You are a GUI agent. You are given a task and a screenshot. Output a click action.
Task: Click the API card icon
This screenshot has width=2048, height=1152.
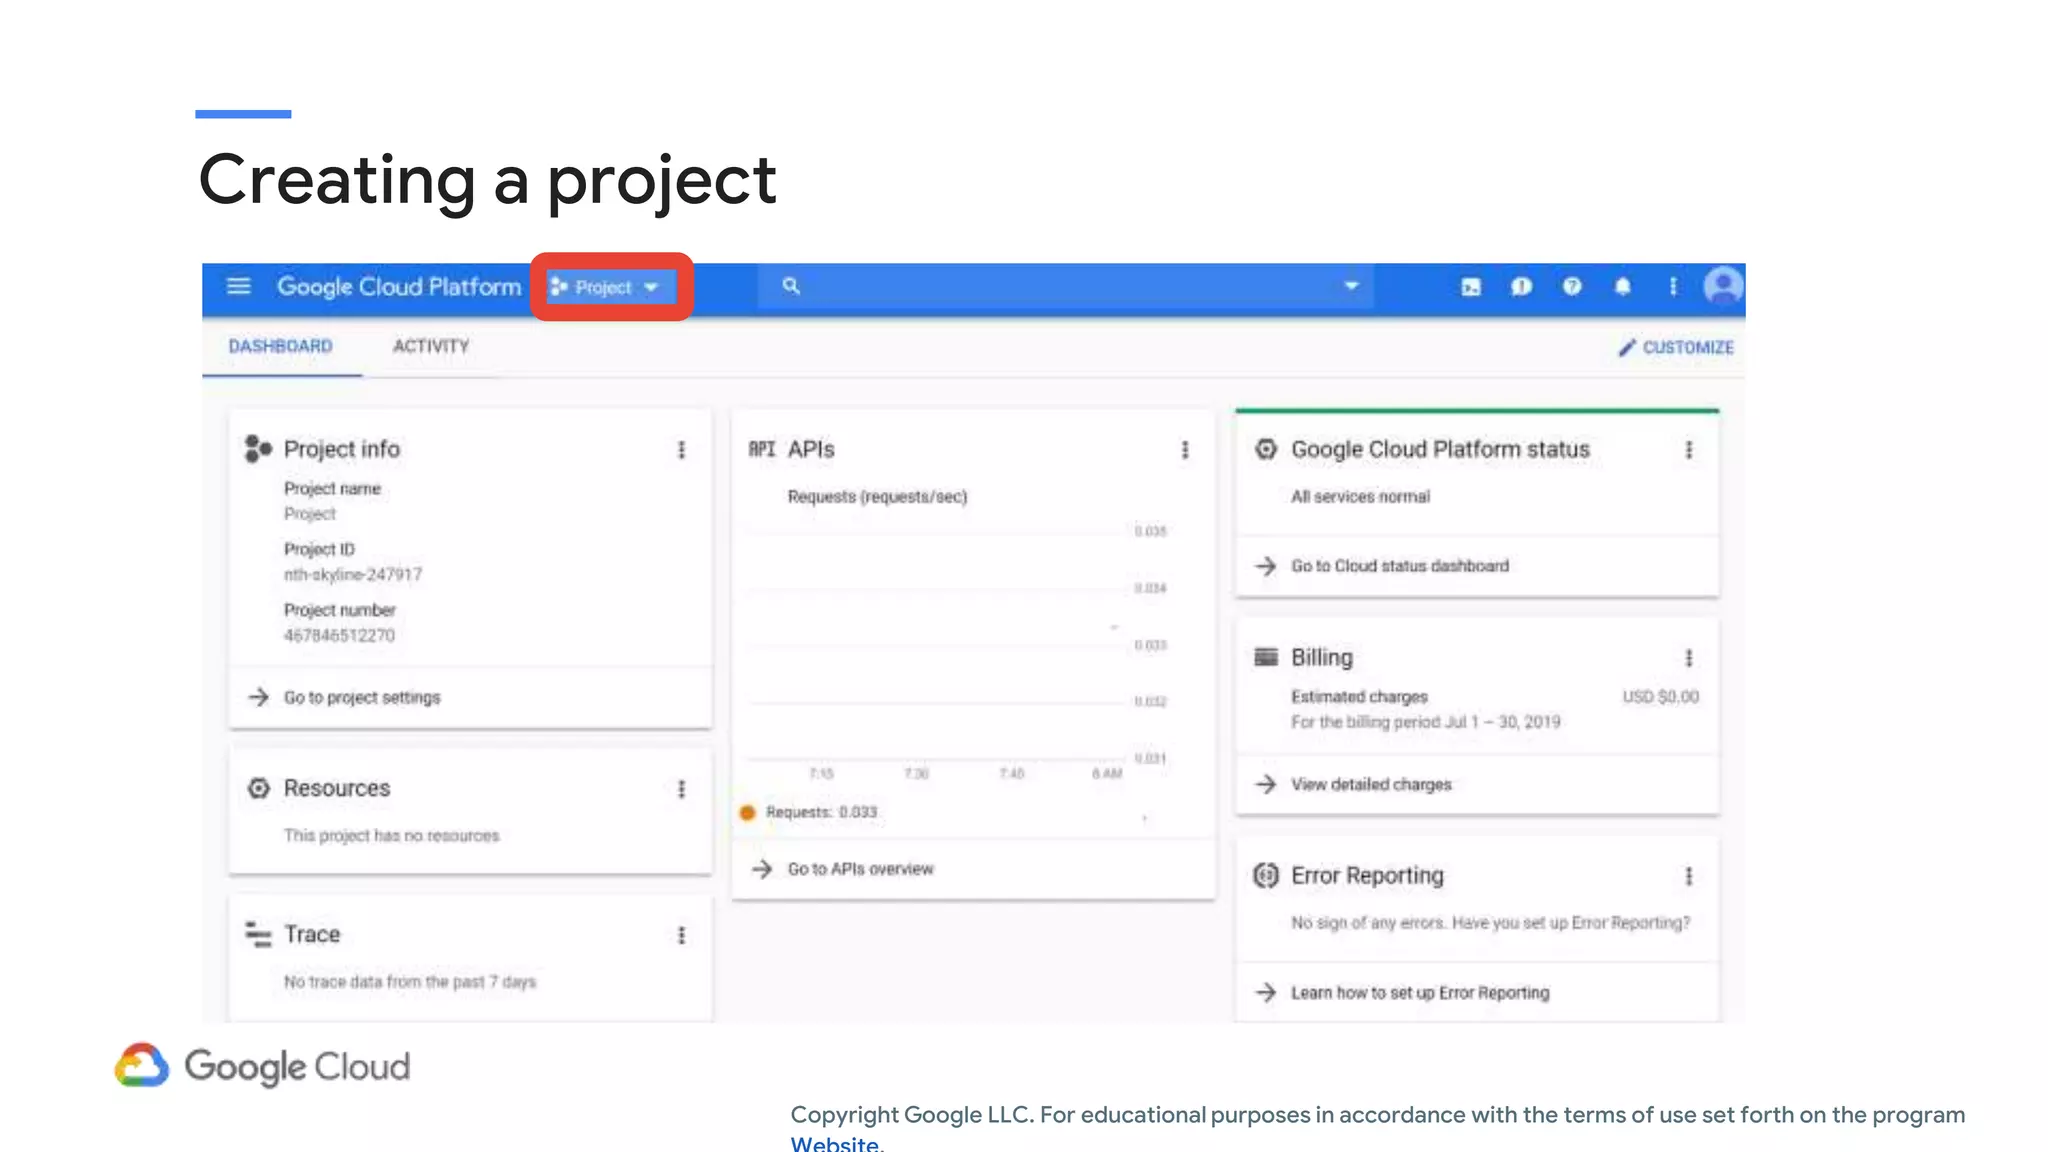tap(762, 449)
